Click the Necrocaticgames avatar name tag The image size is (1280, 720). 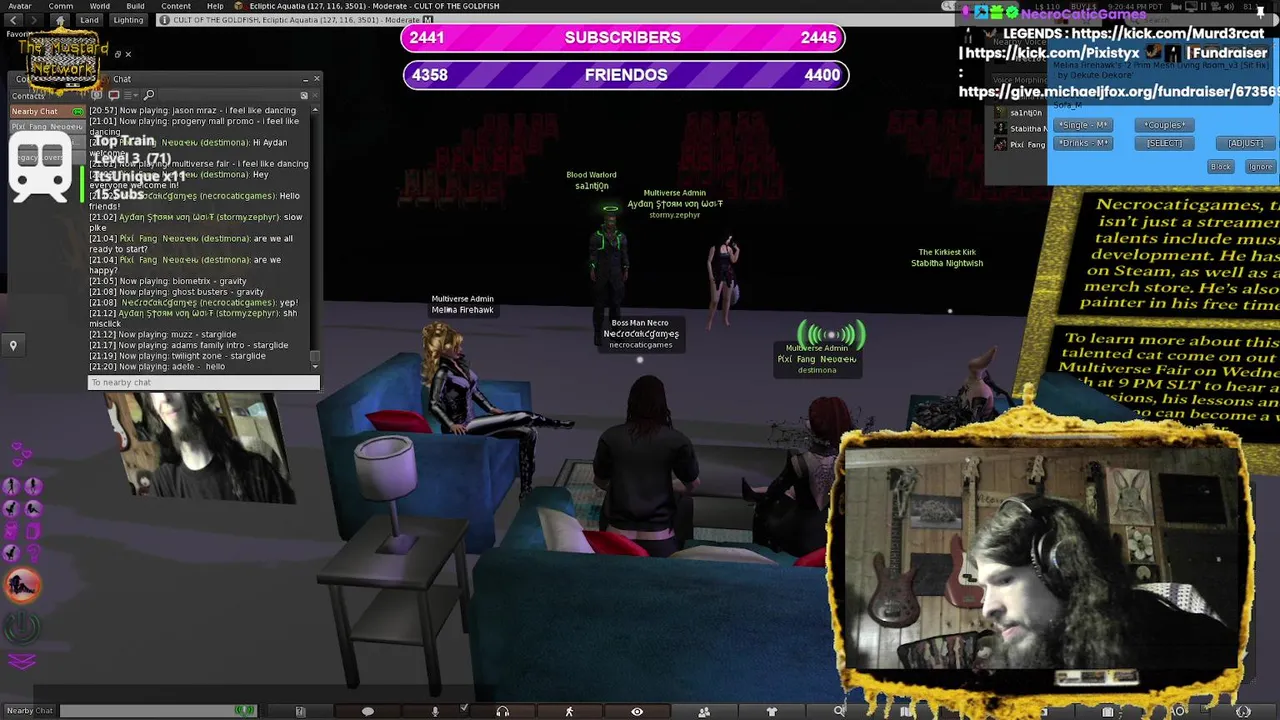640,334
